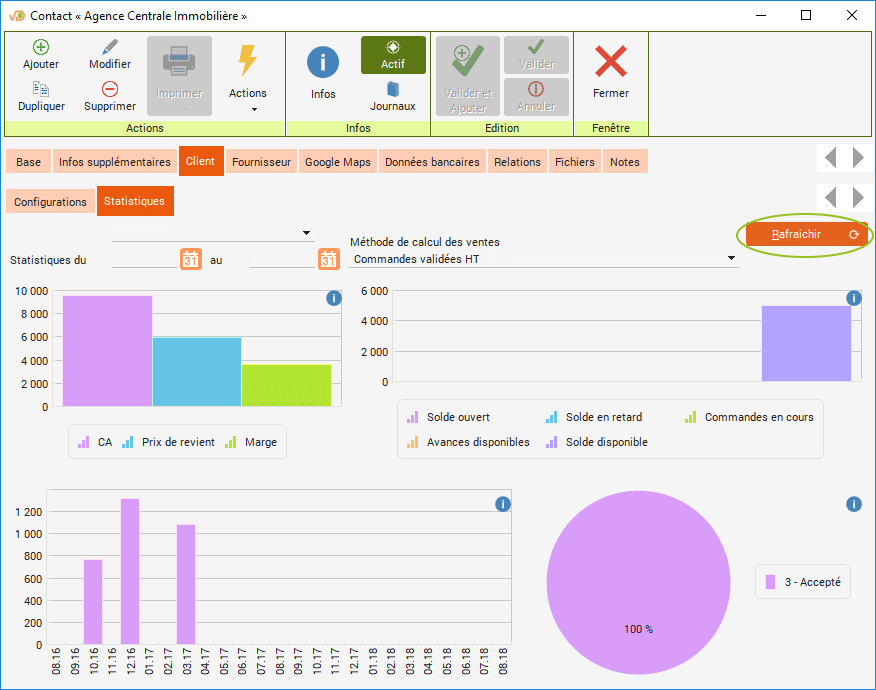Click the end date input field
Screen dimensions: 876x690
pos(282,259)
